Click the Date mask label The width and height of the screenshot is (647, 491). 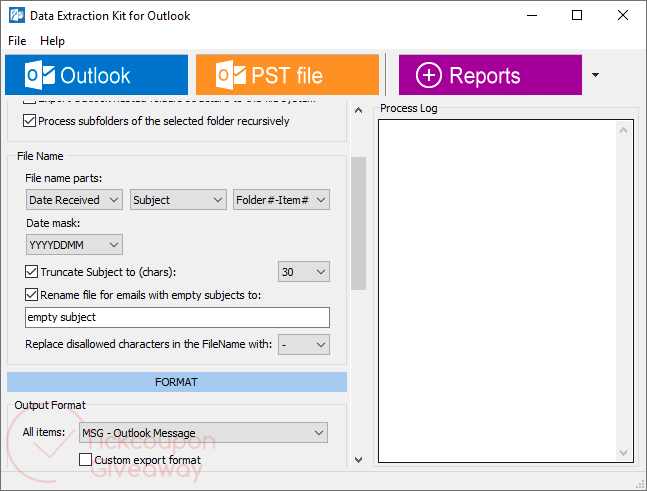(x=53, y=223)
